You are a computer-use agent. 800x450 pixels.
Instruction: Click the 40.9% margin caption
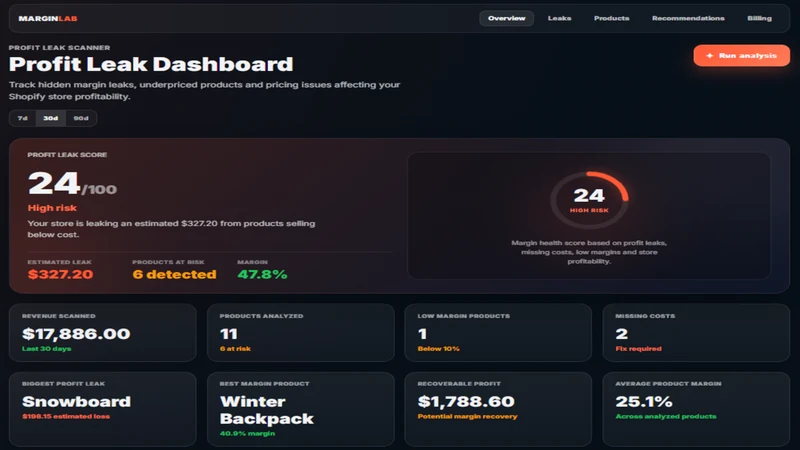(x=247, y=434)
